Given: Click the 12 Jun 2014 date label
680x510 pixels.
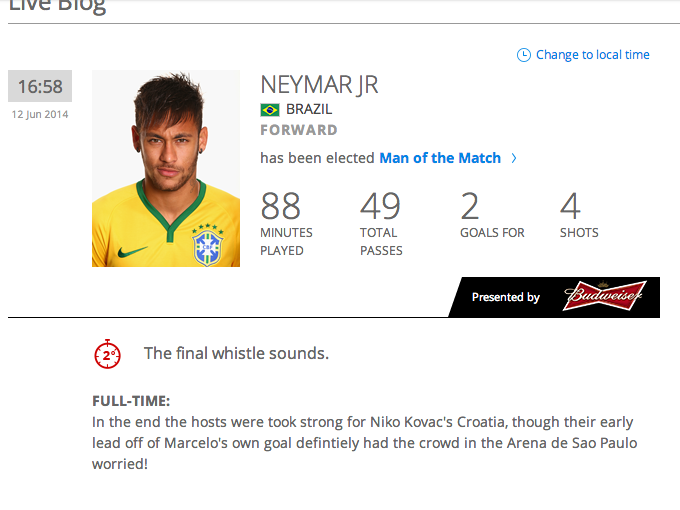Looking at the screenshot, I should (x=40, y=114).
